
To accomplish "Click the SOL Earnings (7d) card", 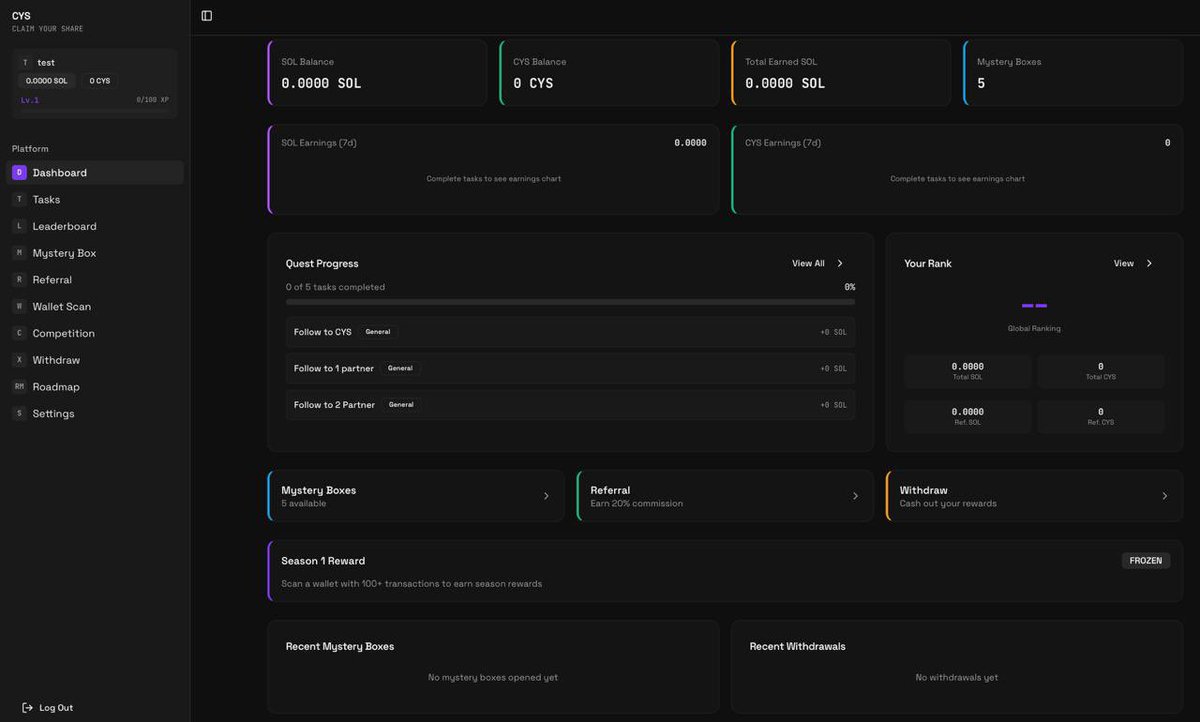I will [493, 169].
